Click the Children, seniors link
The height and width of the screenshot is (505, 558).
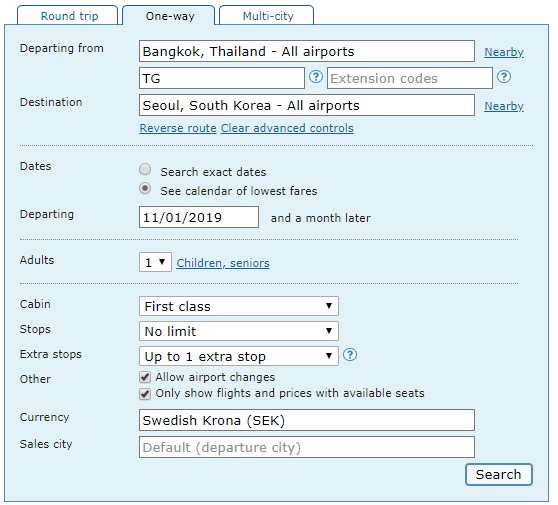click(x=223, y=263)
